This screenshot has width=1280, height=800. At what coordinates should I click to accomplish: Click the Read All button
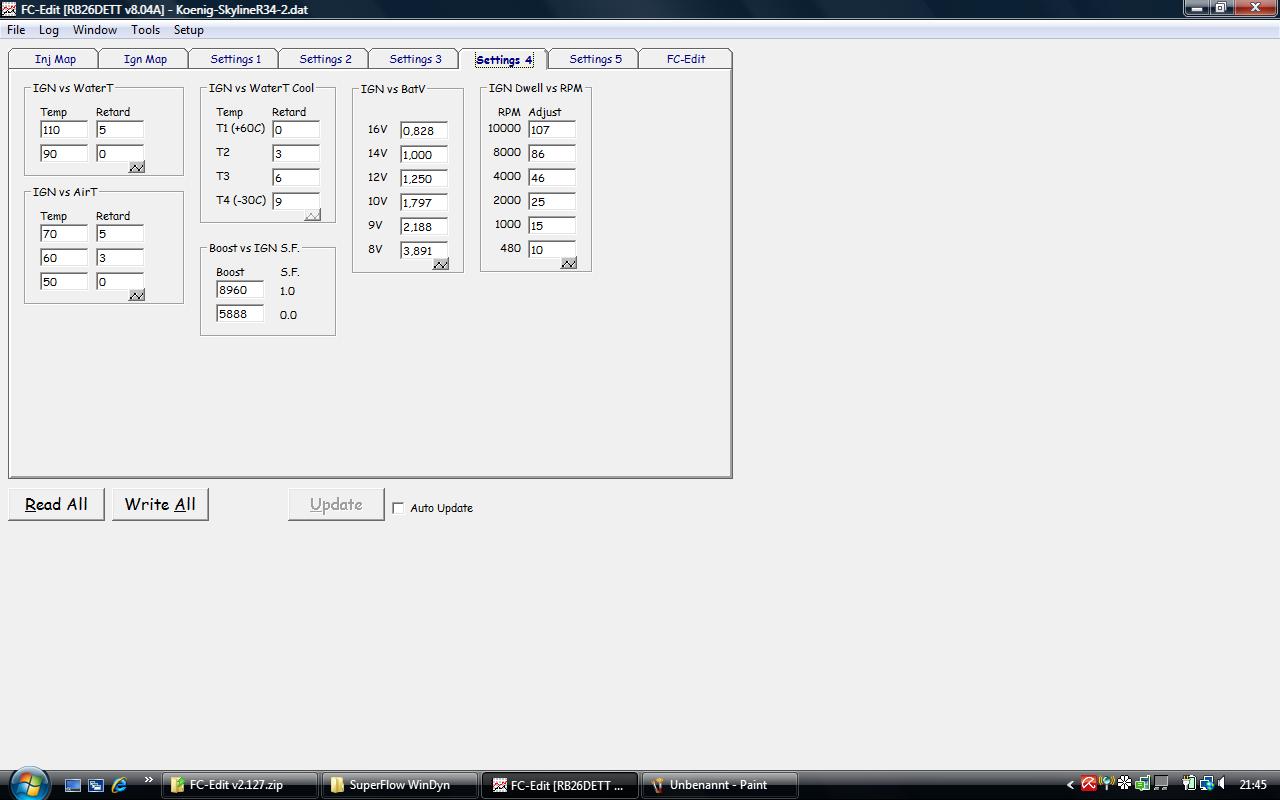tap(56, 504)
